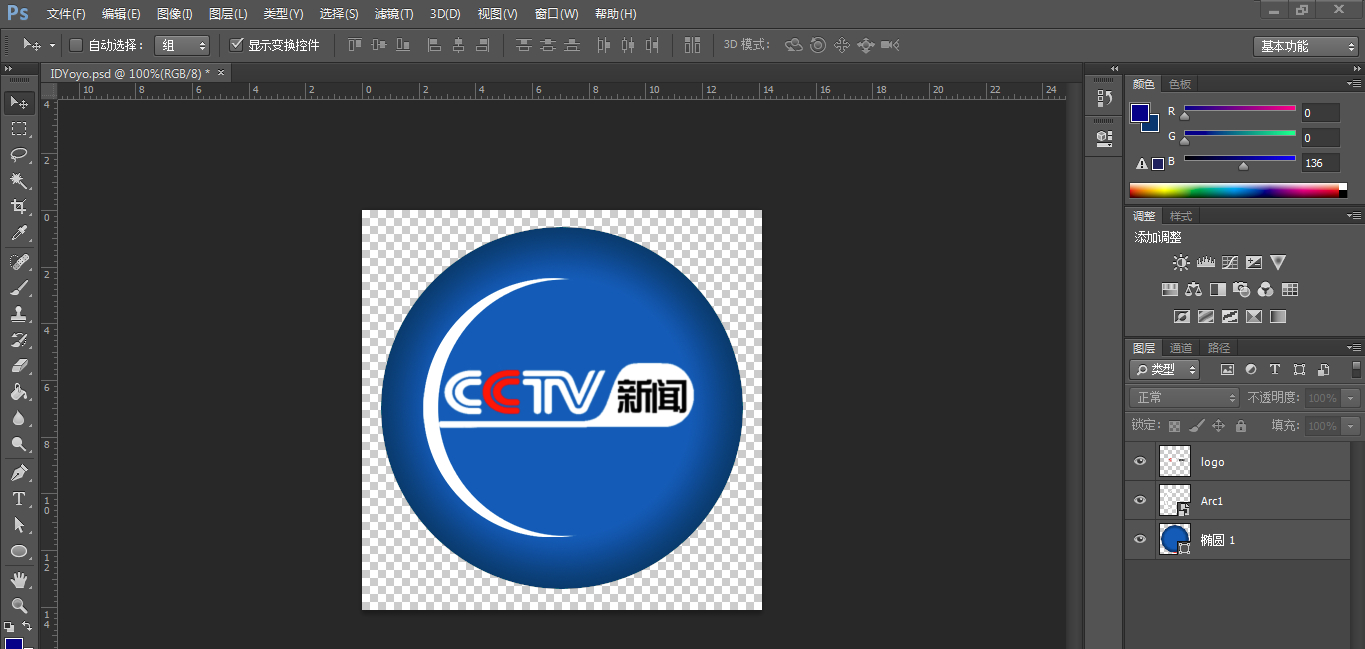Open 填充 fill dropdown arrow
This screenshot has width=1365, height=649.
[x=1352, y=426]
